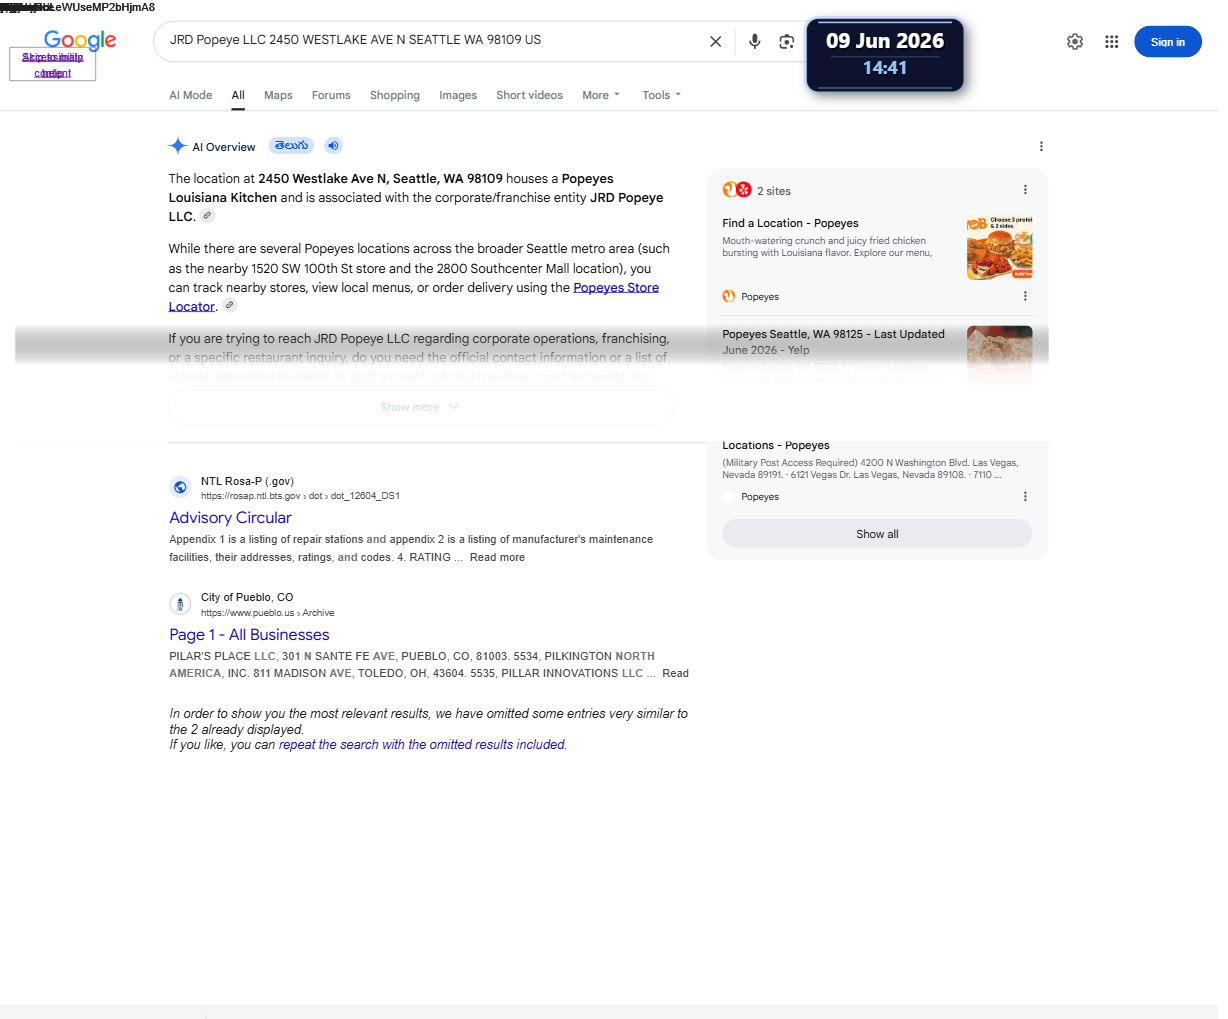1228x1019 pixels.
Task: Open search by image camera icon
Action: click(787, 42)
